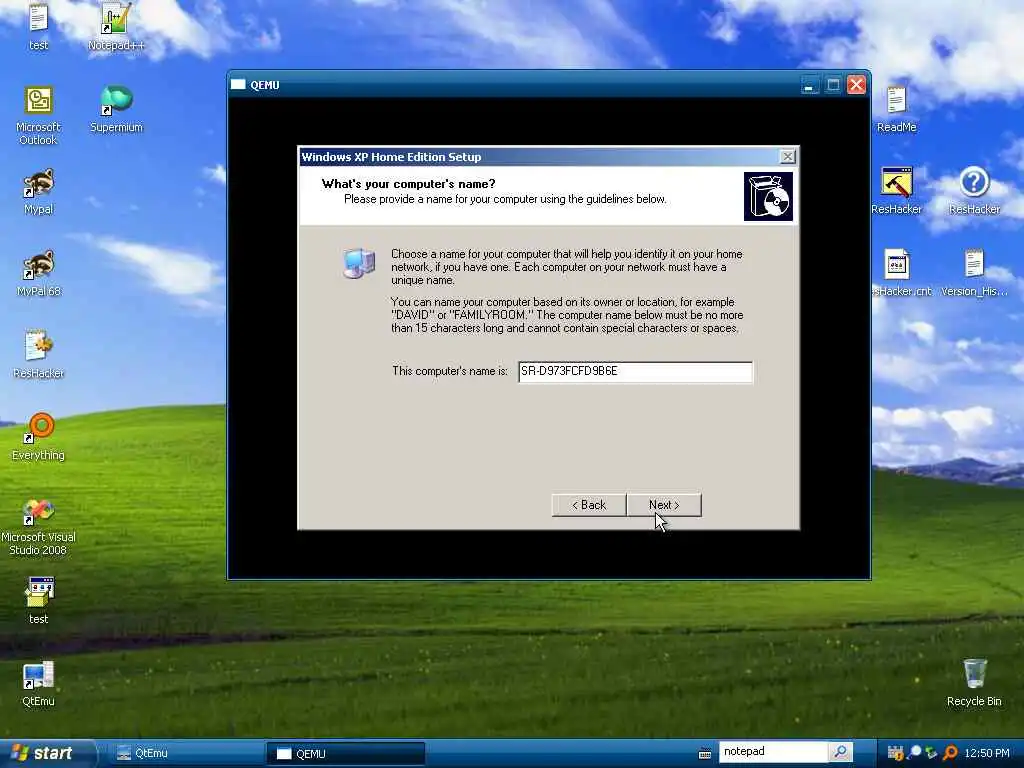Open the ResHacker help file with question mark
This screenshot has height=768, width=1024.
pyautogui.click(x=974, y=191)
